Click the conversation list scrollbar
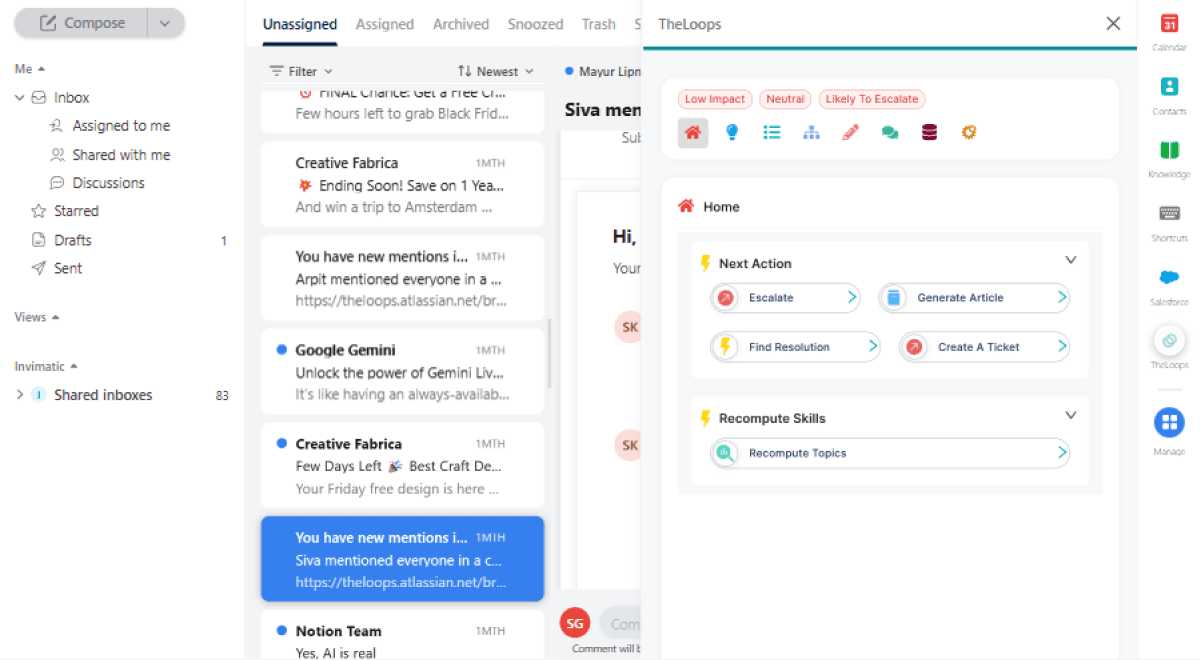 pos(548,354)
